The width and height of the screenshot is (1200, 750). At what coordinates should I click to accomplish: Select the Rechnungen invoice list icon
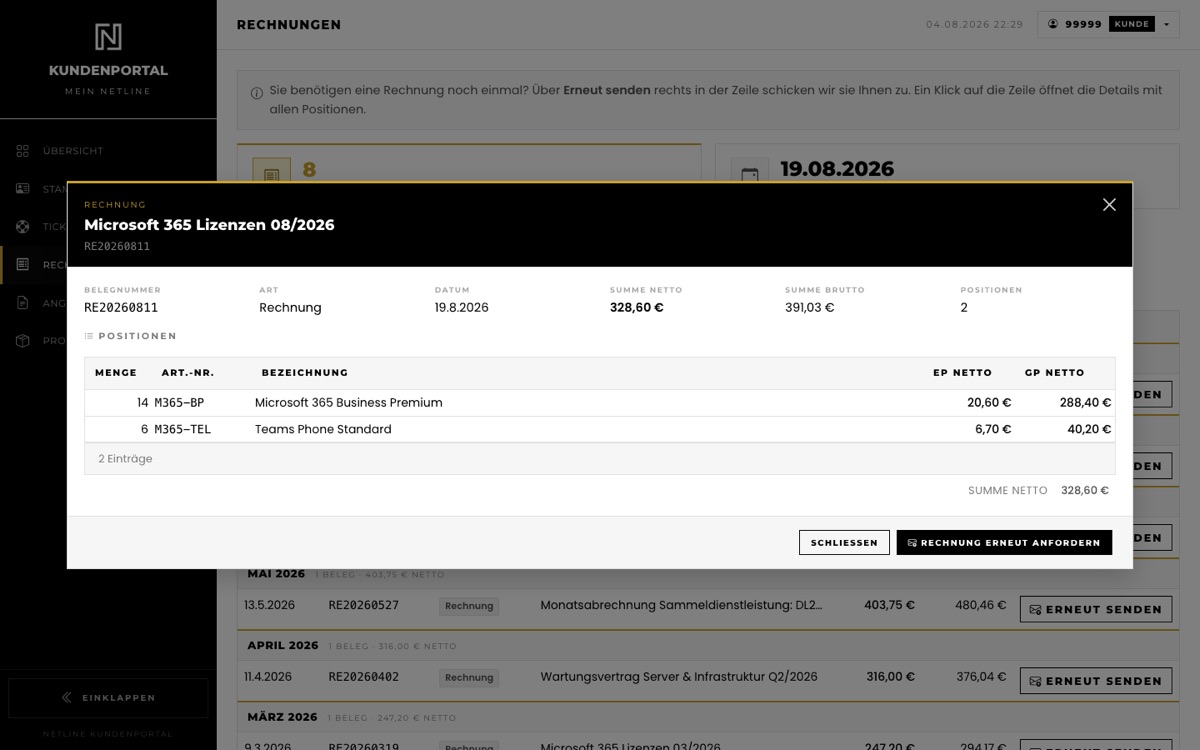(x=23, y=265)
